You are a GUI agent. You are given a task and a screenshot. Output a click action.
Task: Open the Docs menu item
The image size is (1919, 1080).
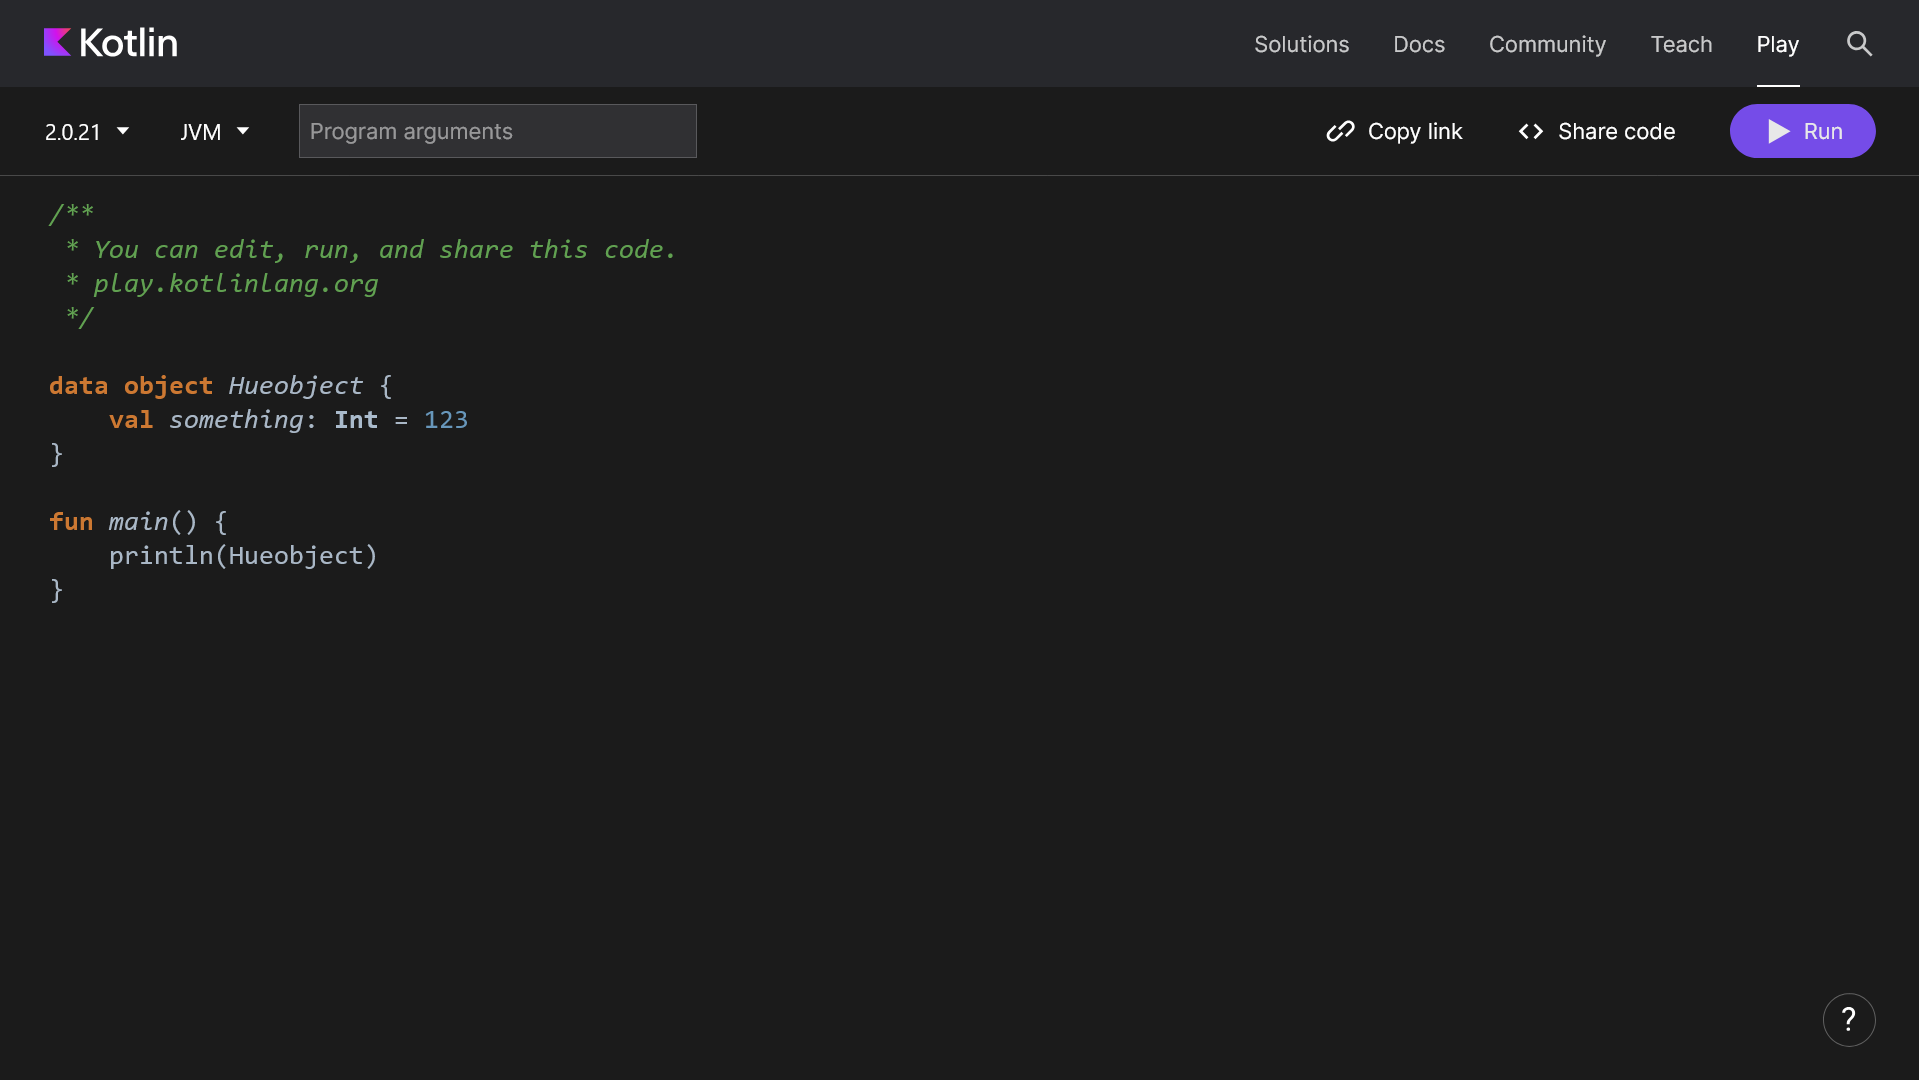click(1418, 44)
